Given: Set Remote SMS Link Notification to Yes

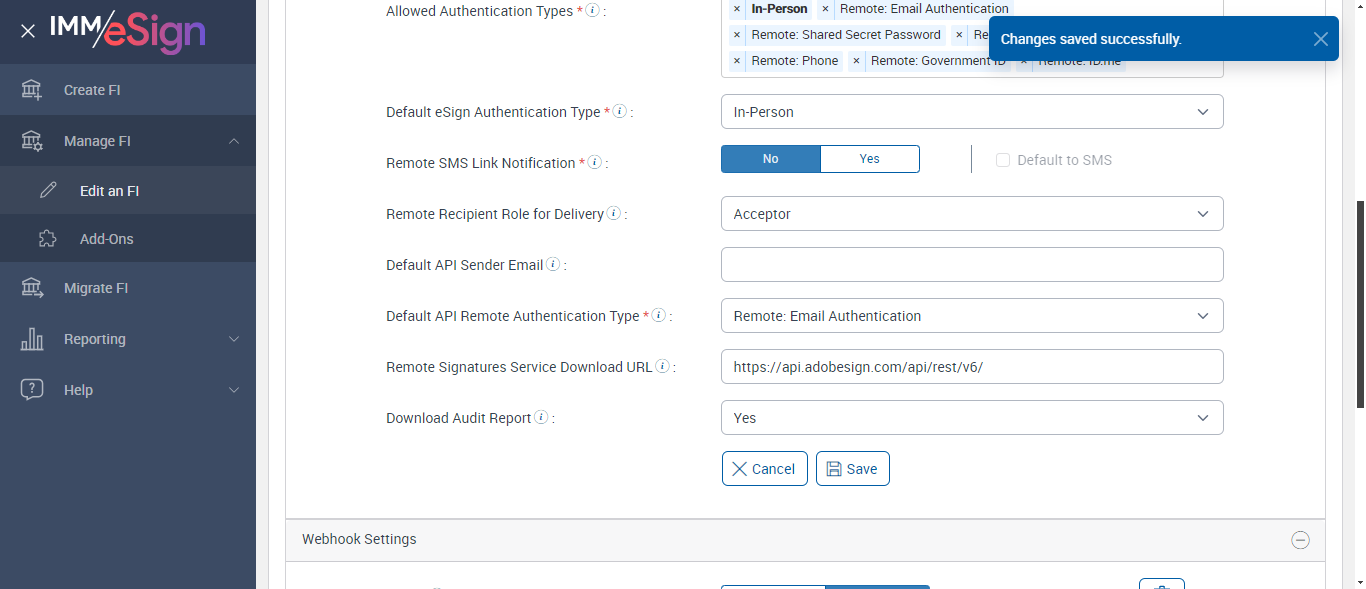Looking at the screenshot, I should click(869, 159).
